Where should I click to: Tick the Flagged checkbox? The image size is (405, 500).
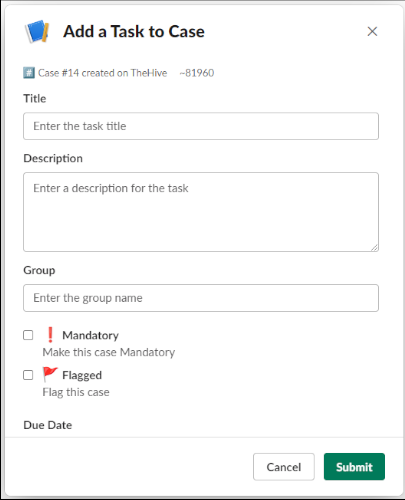(x=28, y=375)
